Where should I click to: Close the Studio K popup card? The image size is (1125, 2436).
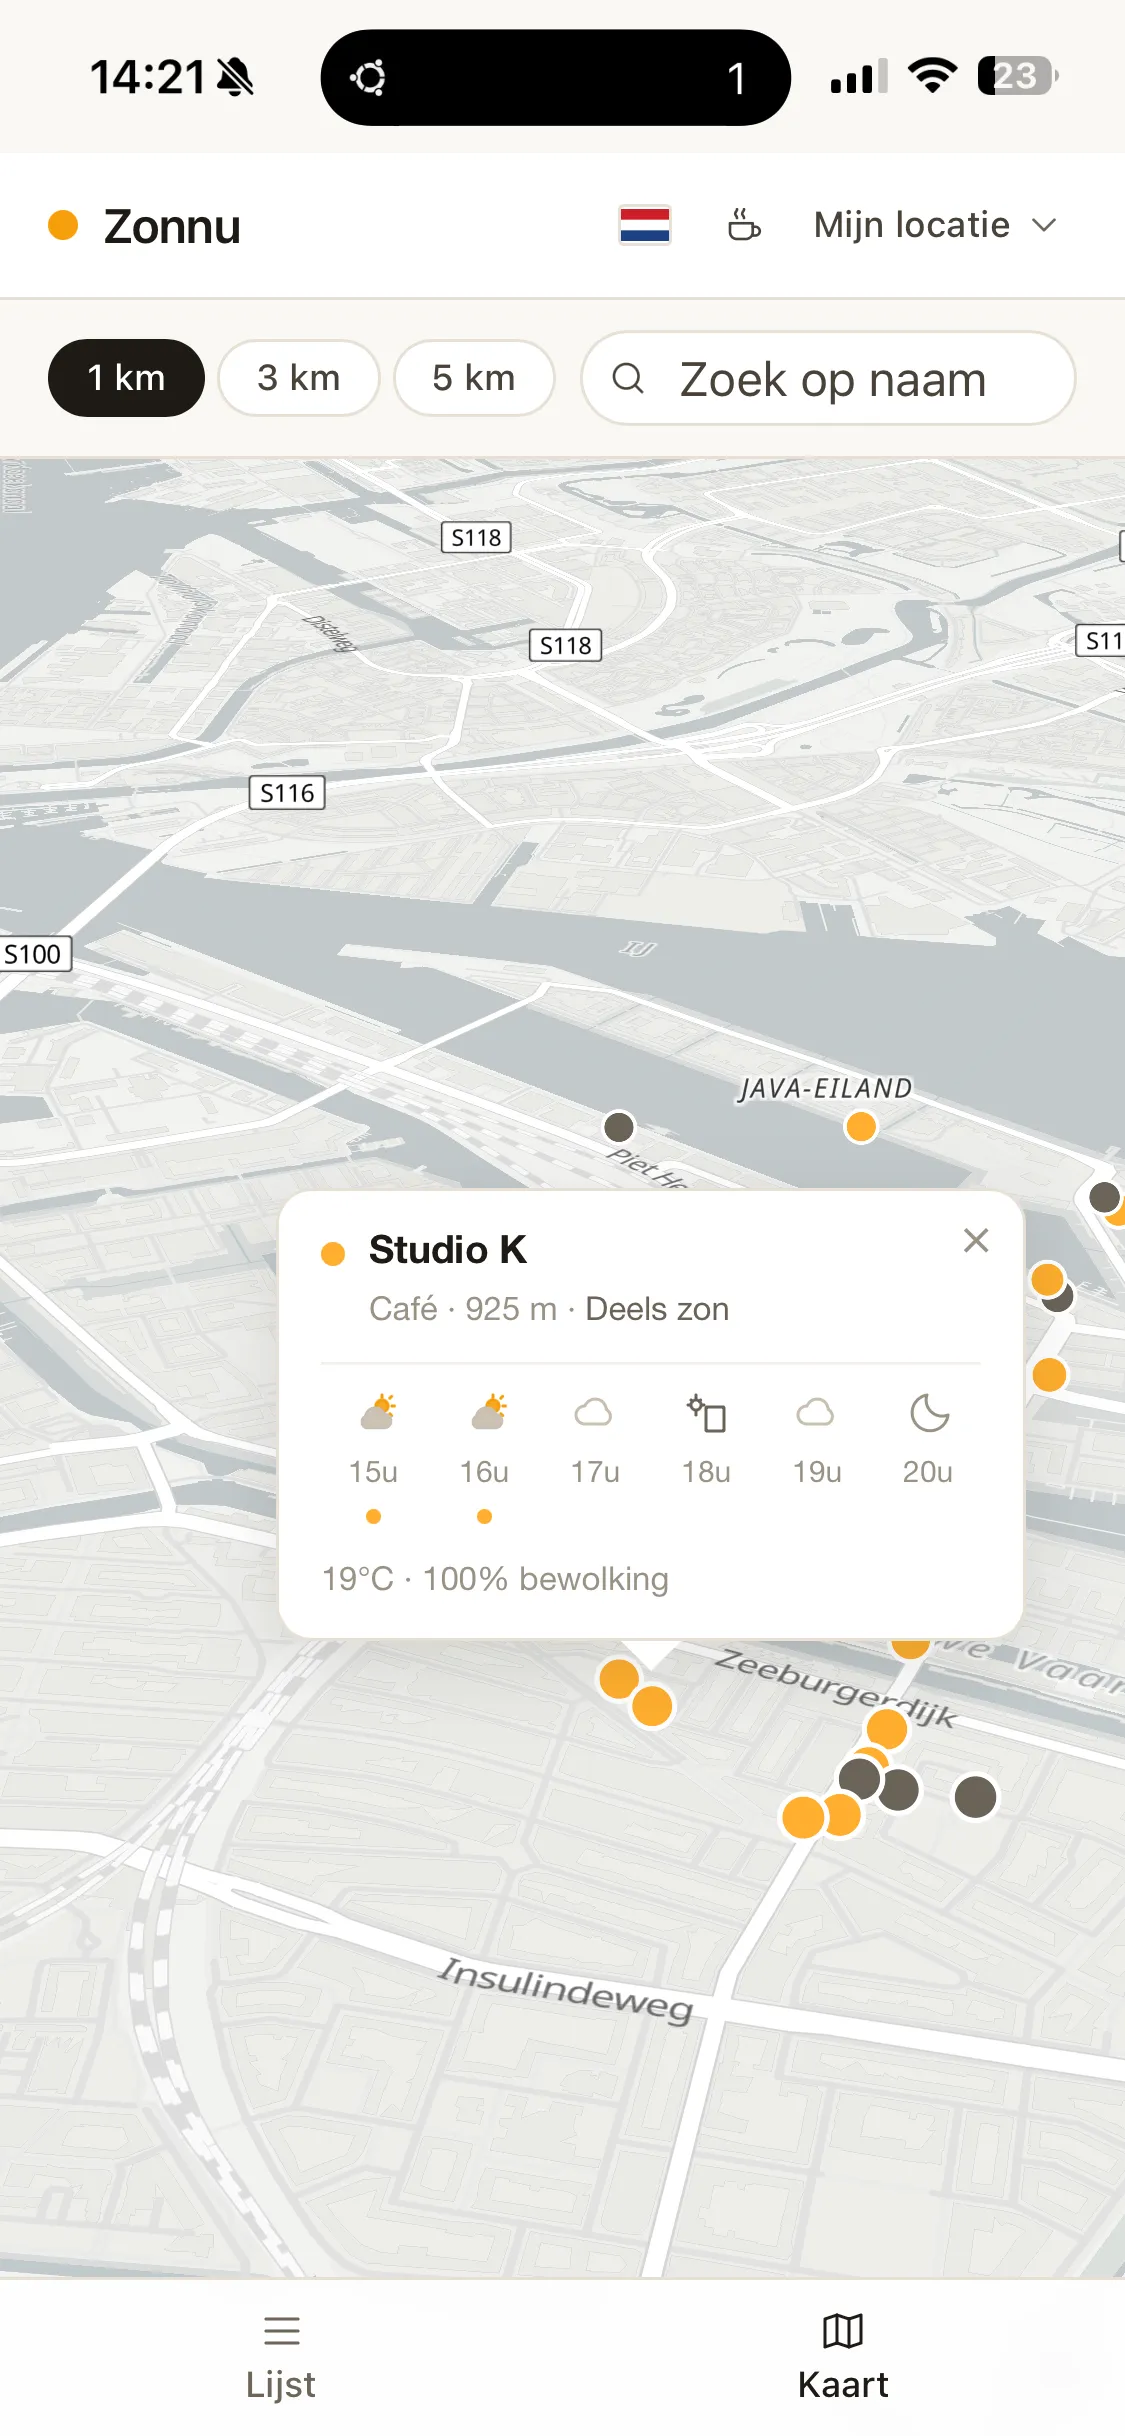point(976,1240)
